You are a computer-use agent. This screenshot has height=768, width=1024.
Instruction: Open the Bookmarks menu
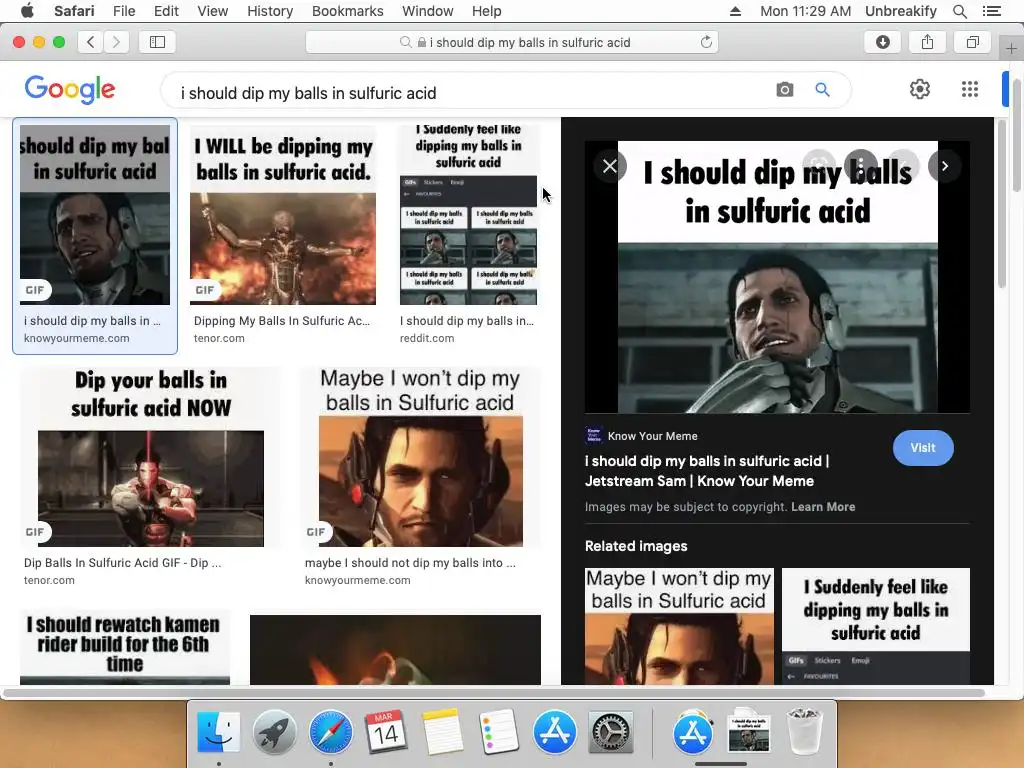[347, 11]
